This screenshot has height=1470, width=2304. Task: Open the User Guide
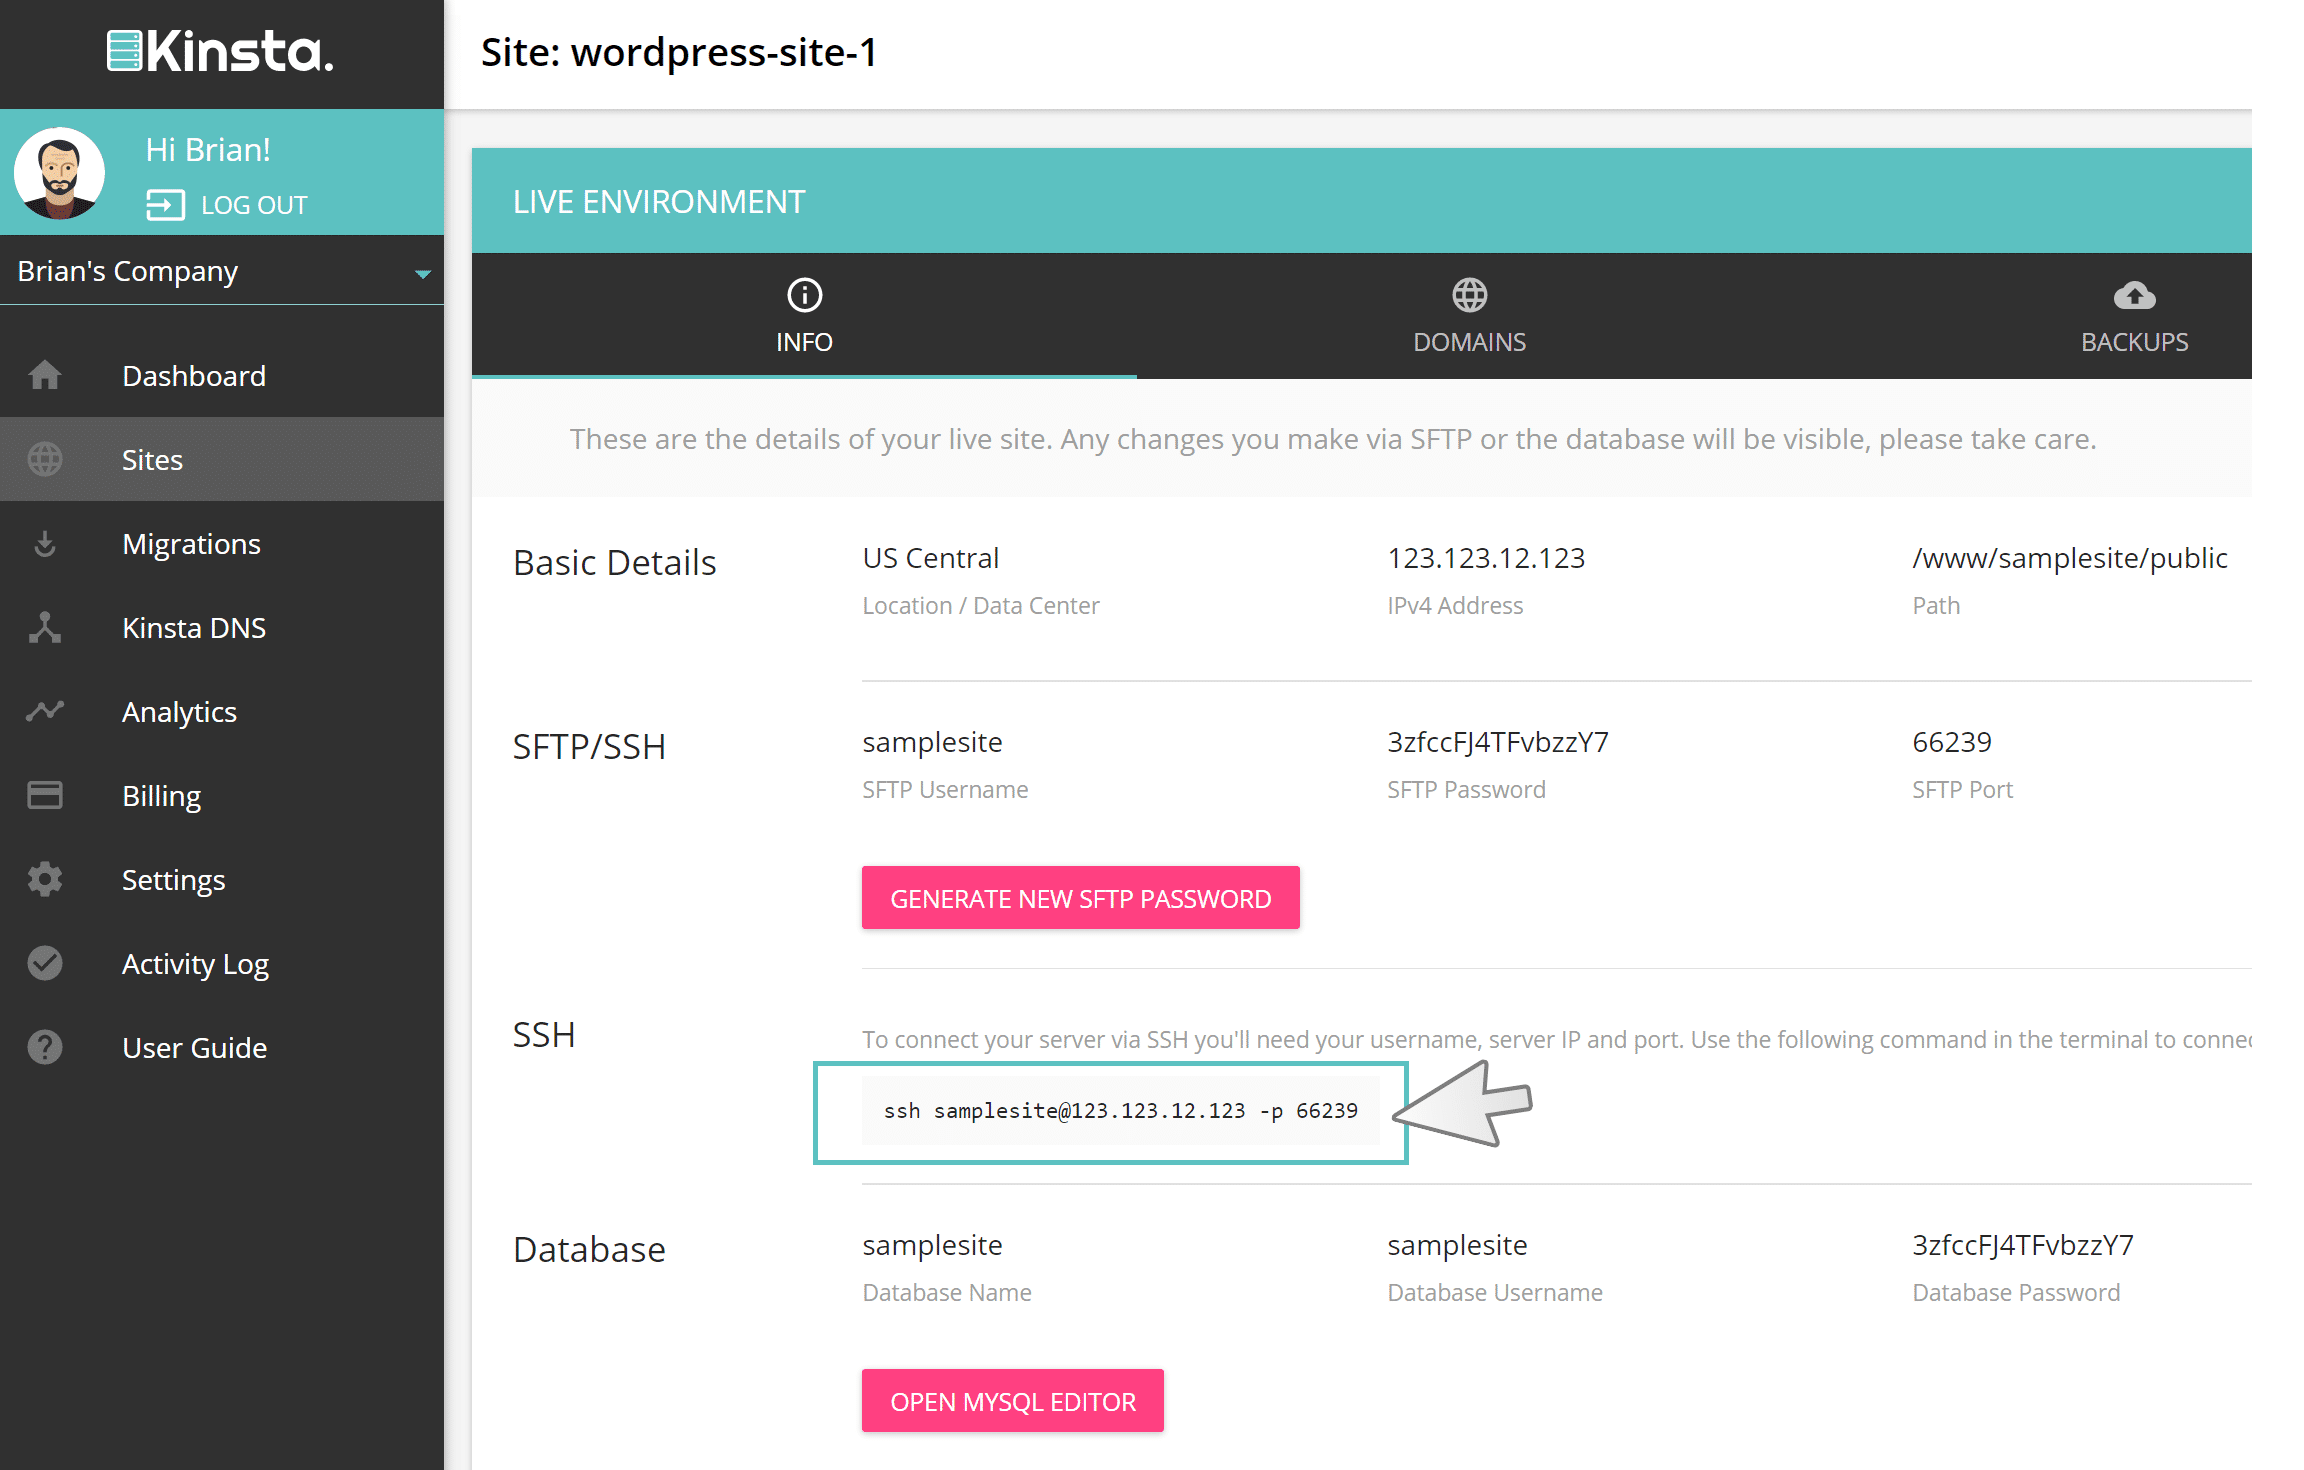[194, 1048]
